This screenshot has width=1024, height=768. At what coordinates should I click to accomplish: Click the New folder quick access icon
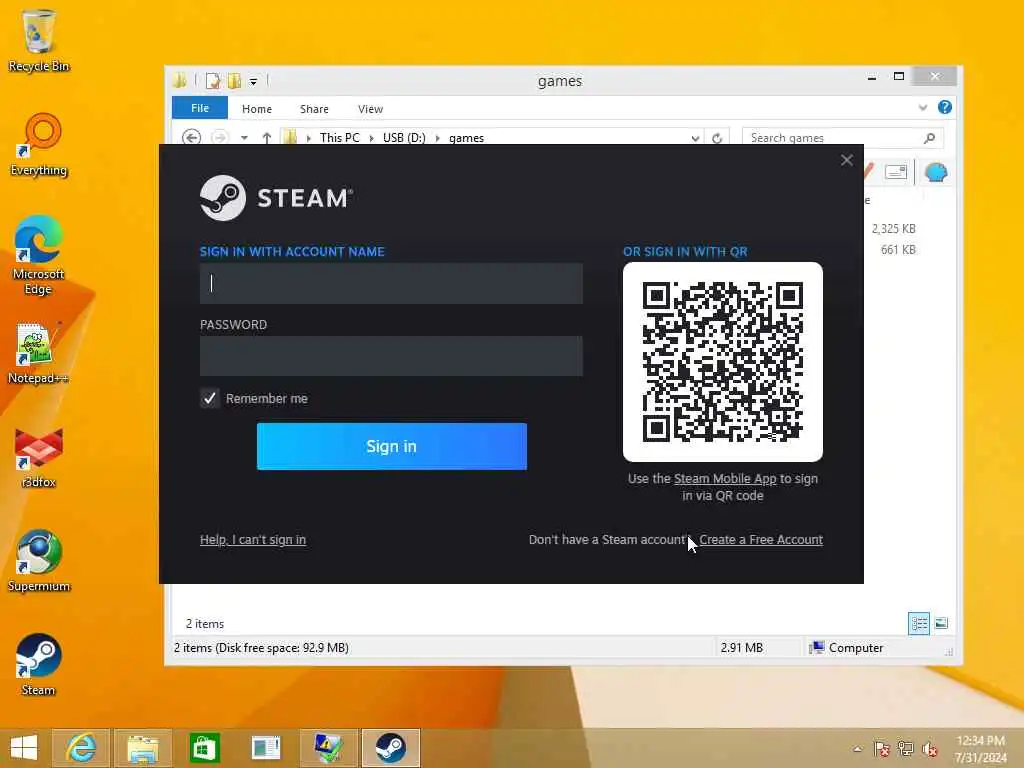coord(234,81)
